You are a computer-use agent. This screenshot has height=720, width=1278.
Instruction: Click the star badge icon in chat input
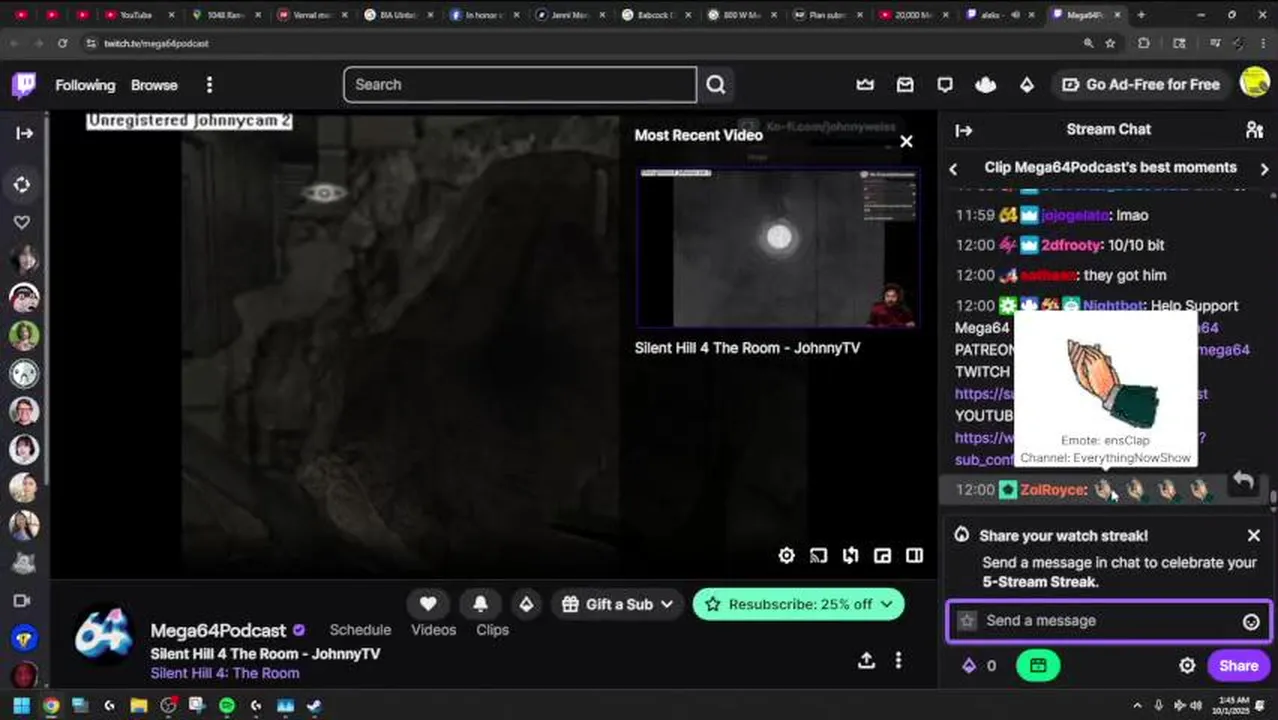[x=967, y=621]
